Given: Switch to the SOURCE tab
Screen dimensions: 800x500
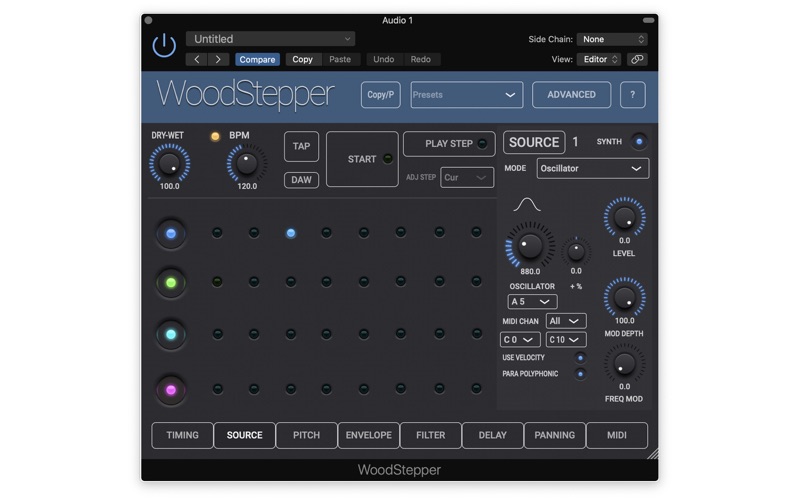Looking at the screenshot, I should (x=244, y=436).
